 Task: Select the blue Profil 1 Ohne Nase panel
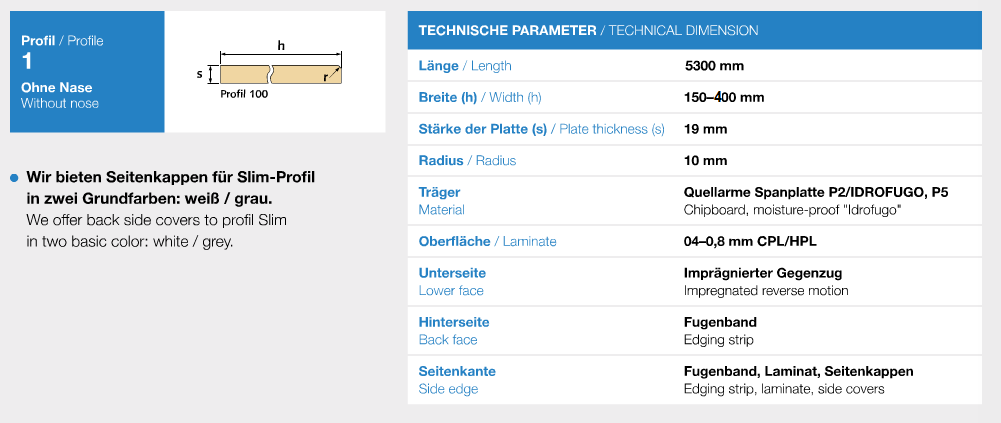tap(87, 71)
